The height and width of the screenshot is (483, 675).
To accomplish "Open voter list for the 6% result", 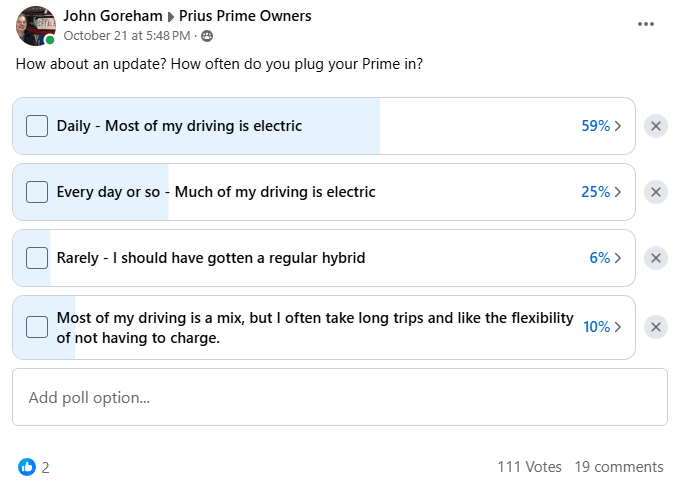I will pos(605,258).
